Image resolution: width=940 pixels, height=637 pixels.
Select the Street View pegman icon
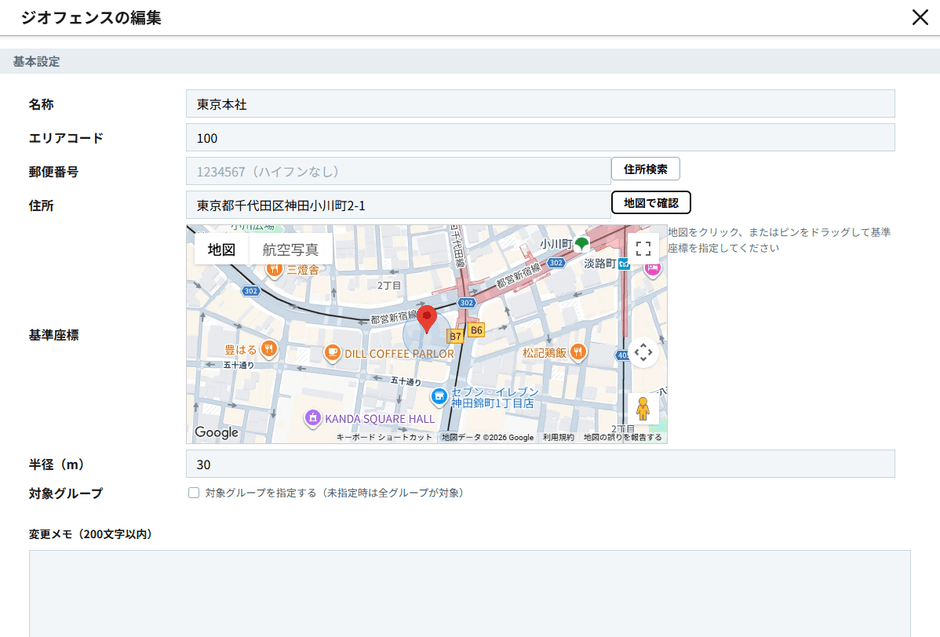click(x=643, y=409)
